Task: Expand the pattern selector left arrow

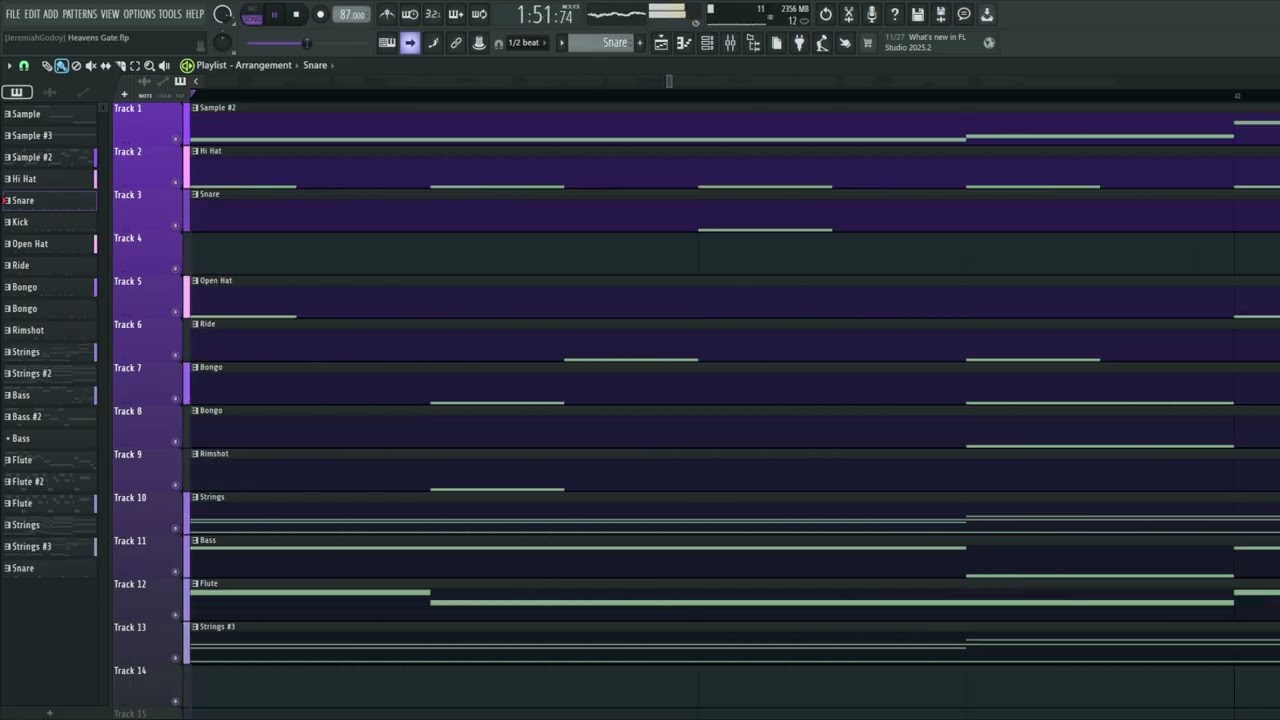Action: (561, 43)
